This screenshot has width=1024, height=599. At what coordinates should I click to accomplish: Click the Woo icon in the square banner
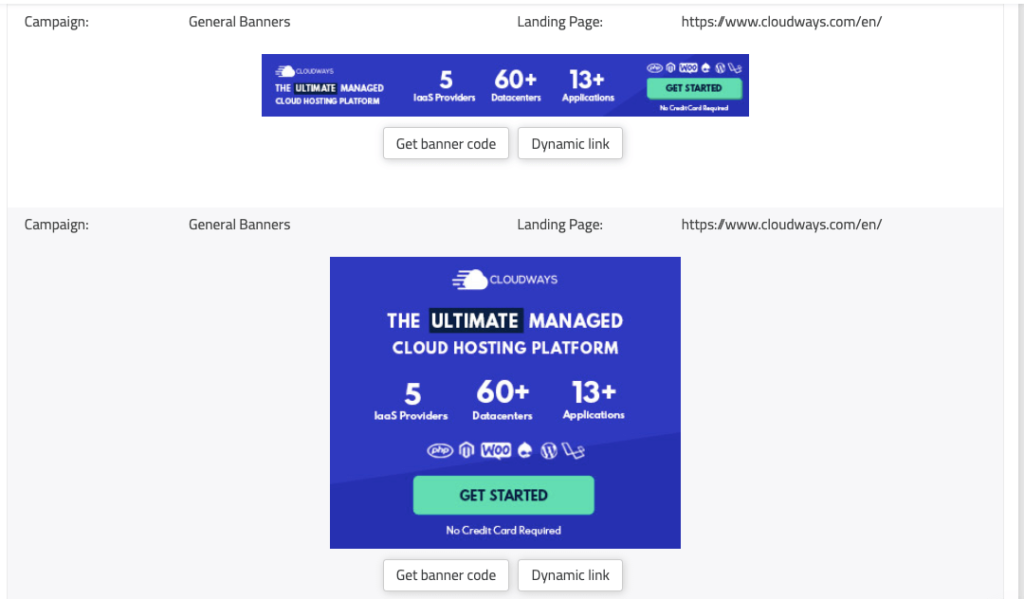click(496, 450)
